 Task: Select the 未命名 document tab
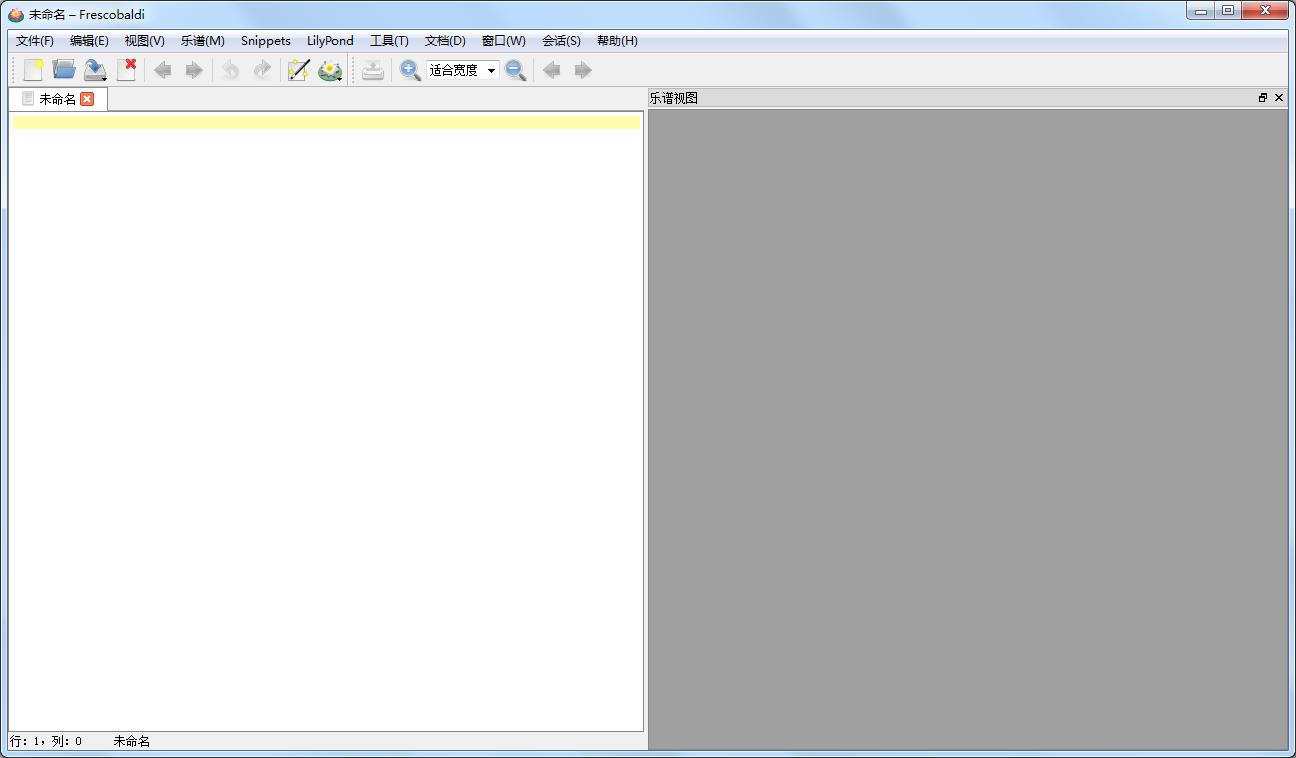click(56, 99)
